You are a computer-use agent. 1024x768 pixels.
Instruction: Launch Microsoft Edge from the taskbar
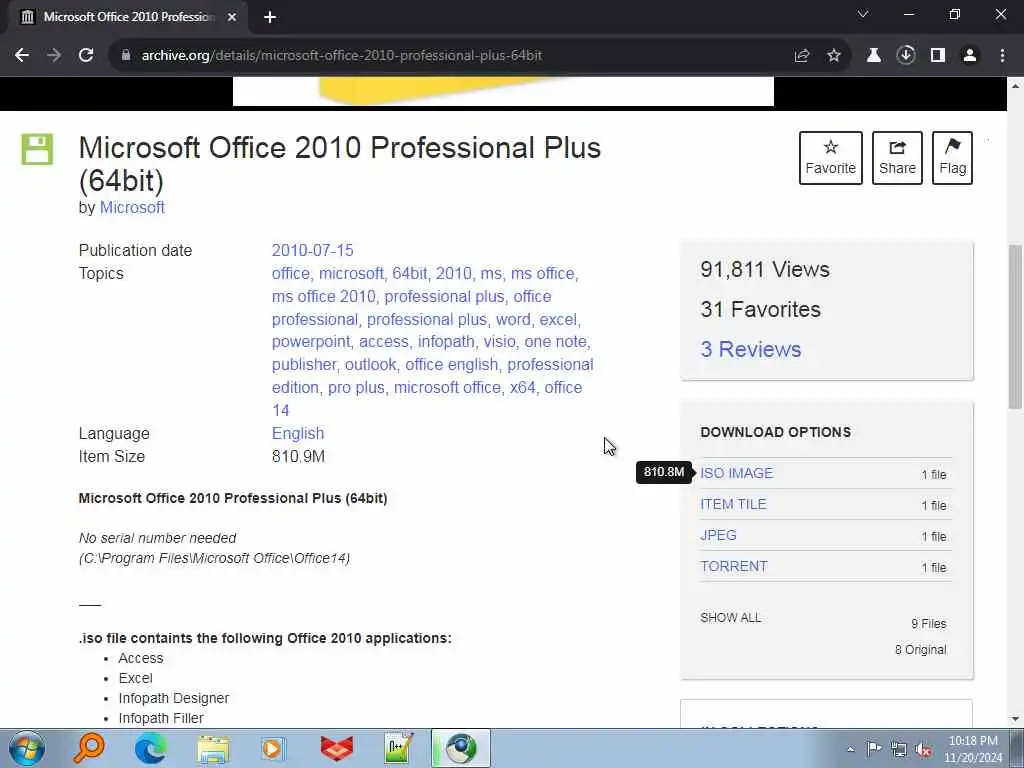coord(150,748)
